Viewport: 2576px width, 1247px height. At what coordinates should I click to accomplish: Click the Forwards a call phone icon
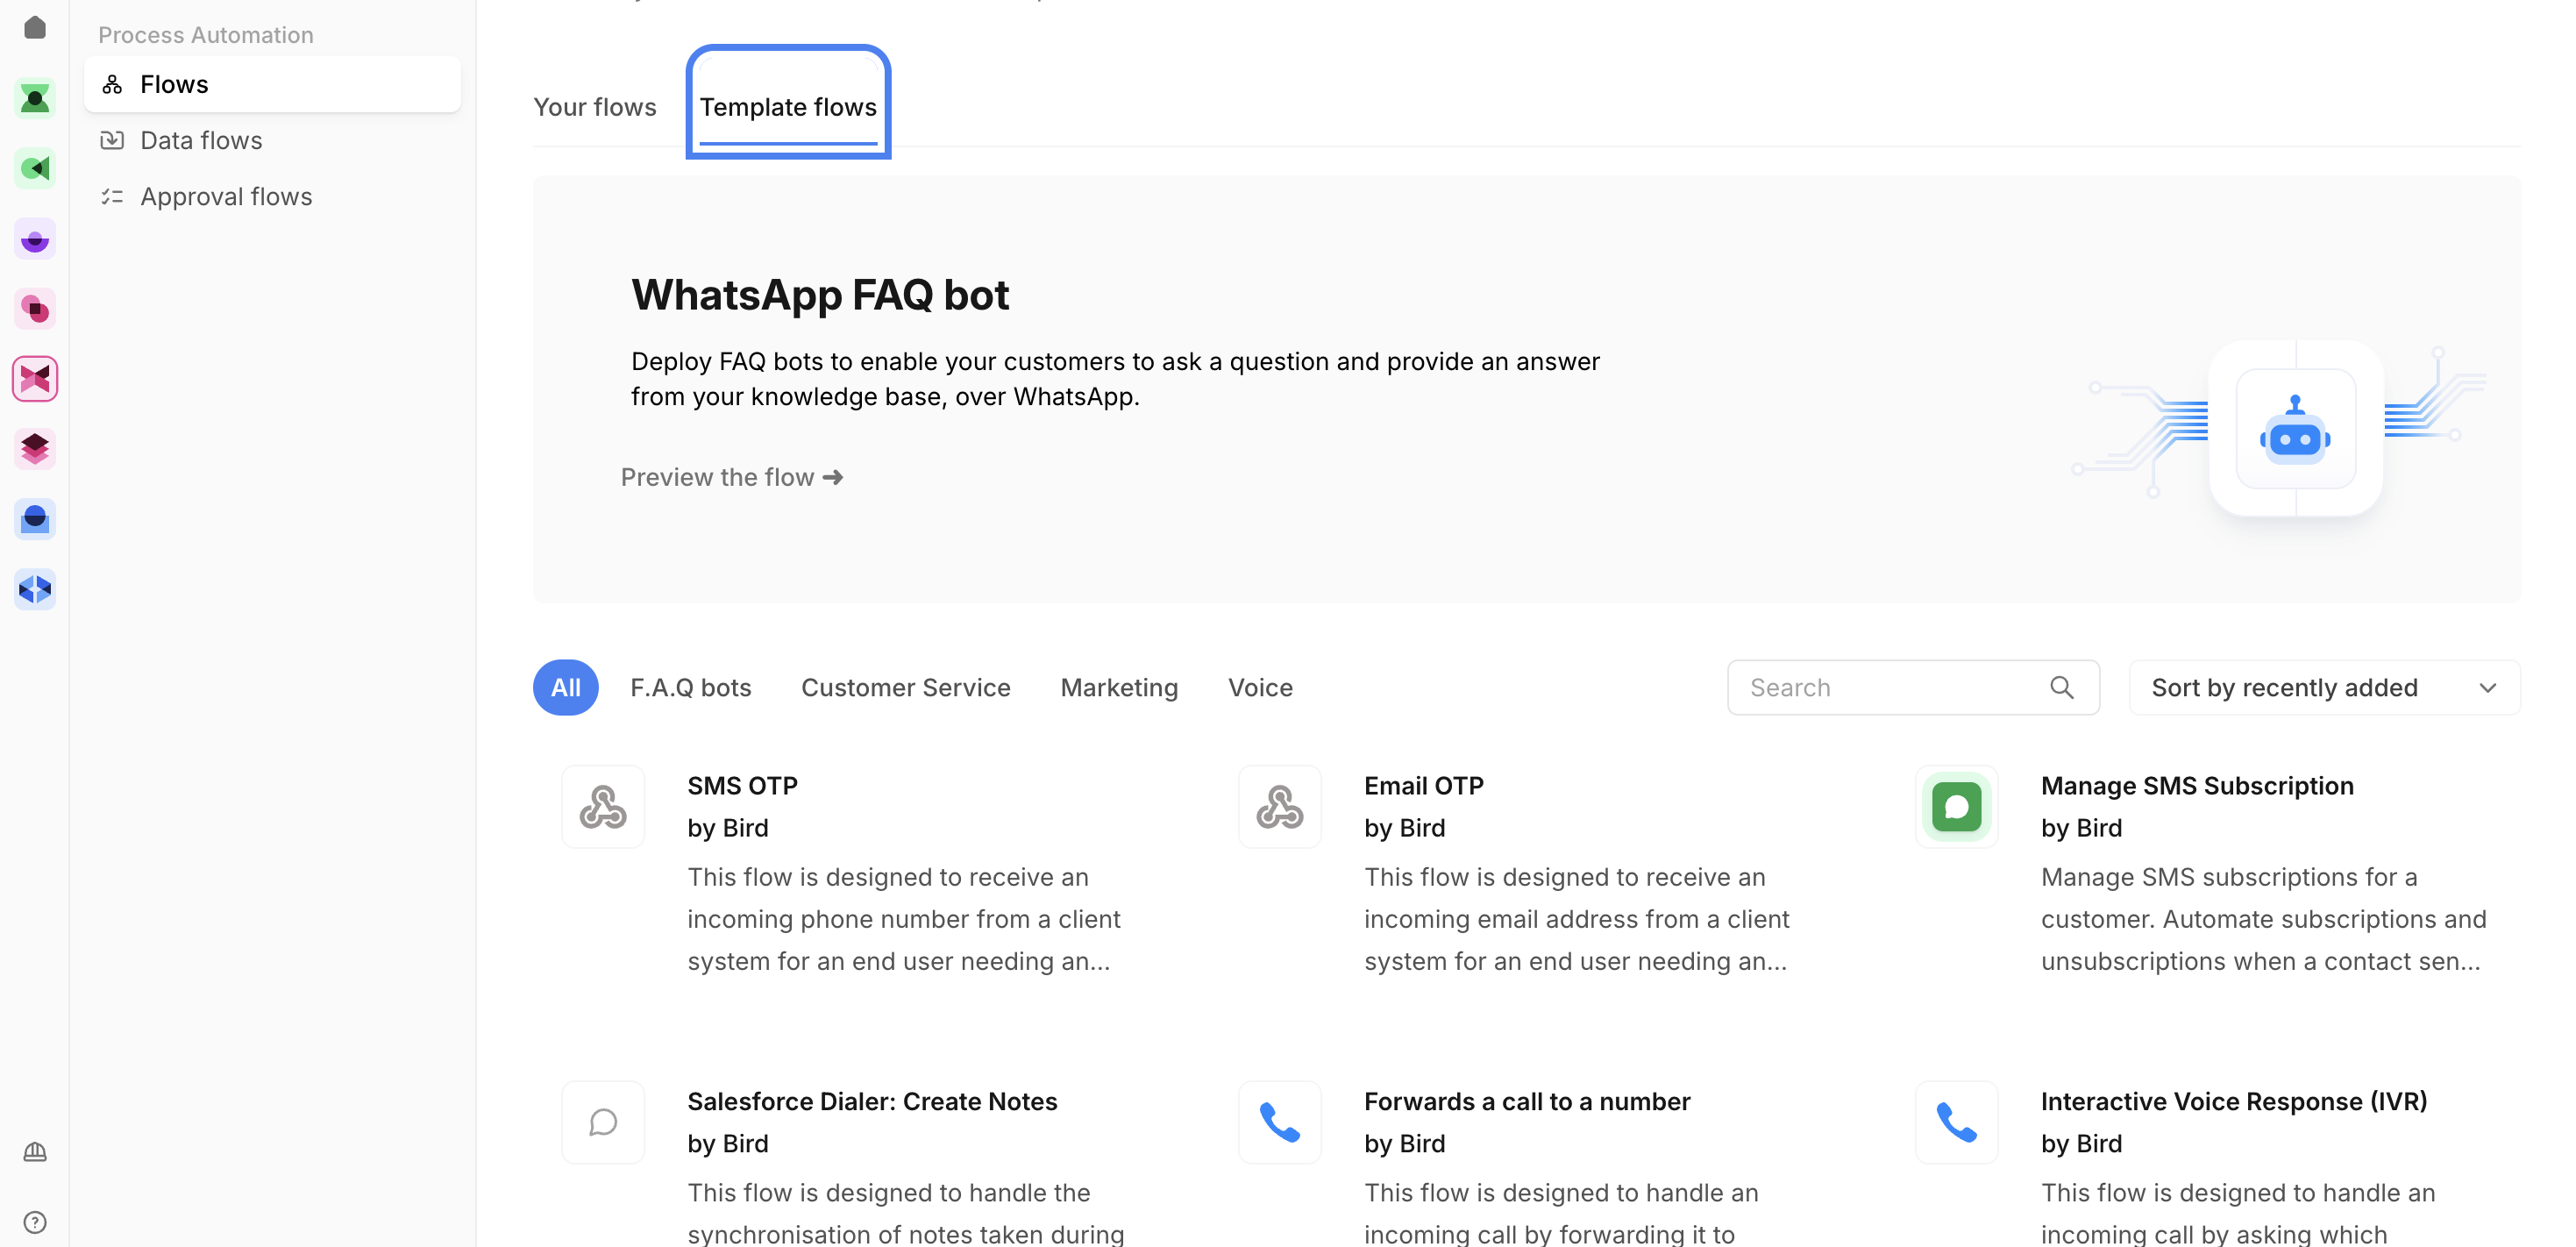point(1279,1122)
